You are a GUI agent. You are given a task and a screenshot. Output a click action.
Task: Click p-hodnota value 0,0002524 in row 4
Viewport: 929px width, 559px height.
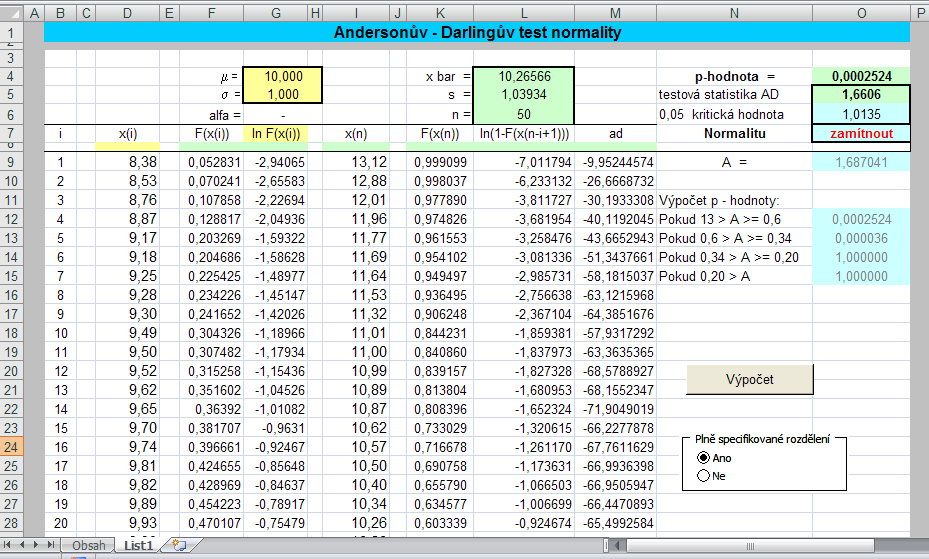[861, 76]
